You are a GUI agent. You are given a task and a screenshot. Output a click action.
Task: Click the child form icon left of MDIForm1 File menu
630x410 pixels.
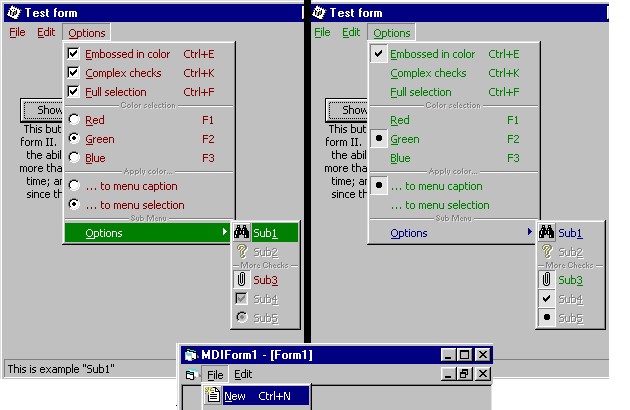pyautogui.click(x=191, y=374)
